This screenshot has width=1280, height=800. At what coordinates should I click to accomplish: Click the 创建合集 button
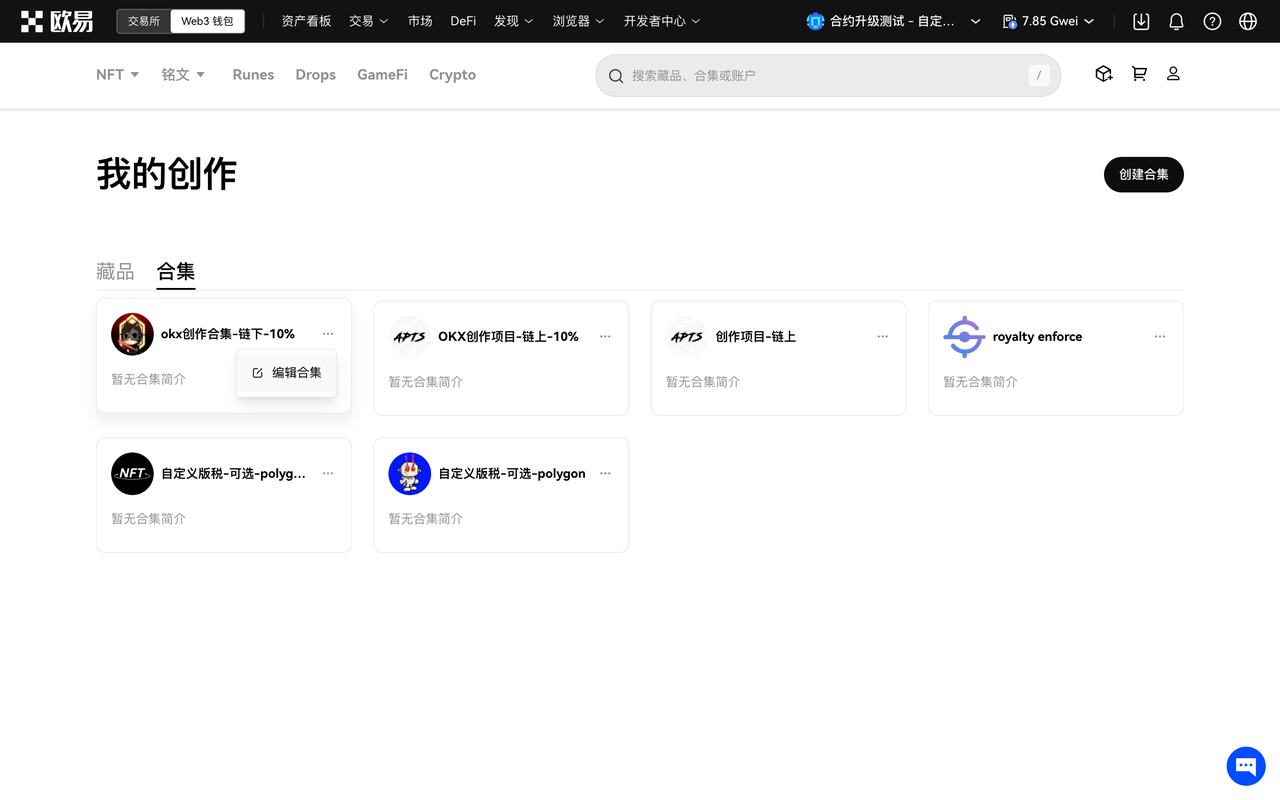point(1144,174)
